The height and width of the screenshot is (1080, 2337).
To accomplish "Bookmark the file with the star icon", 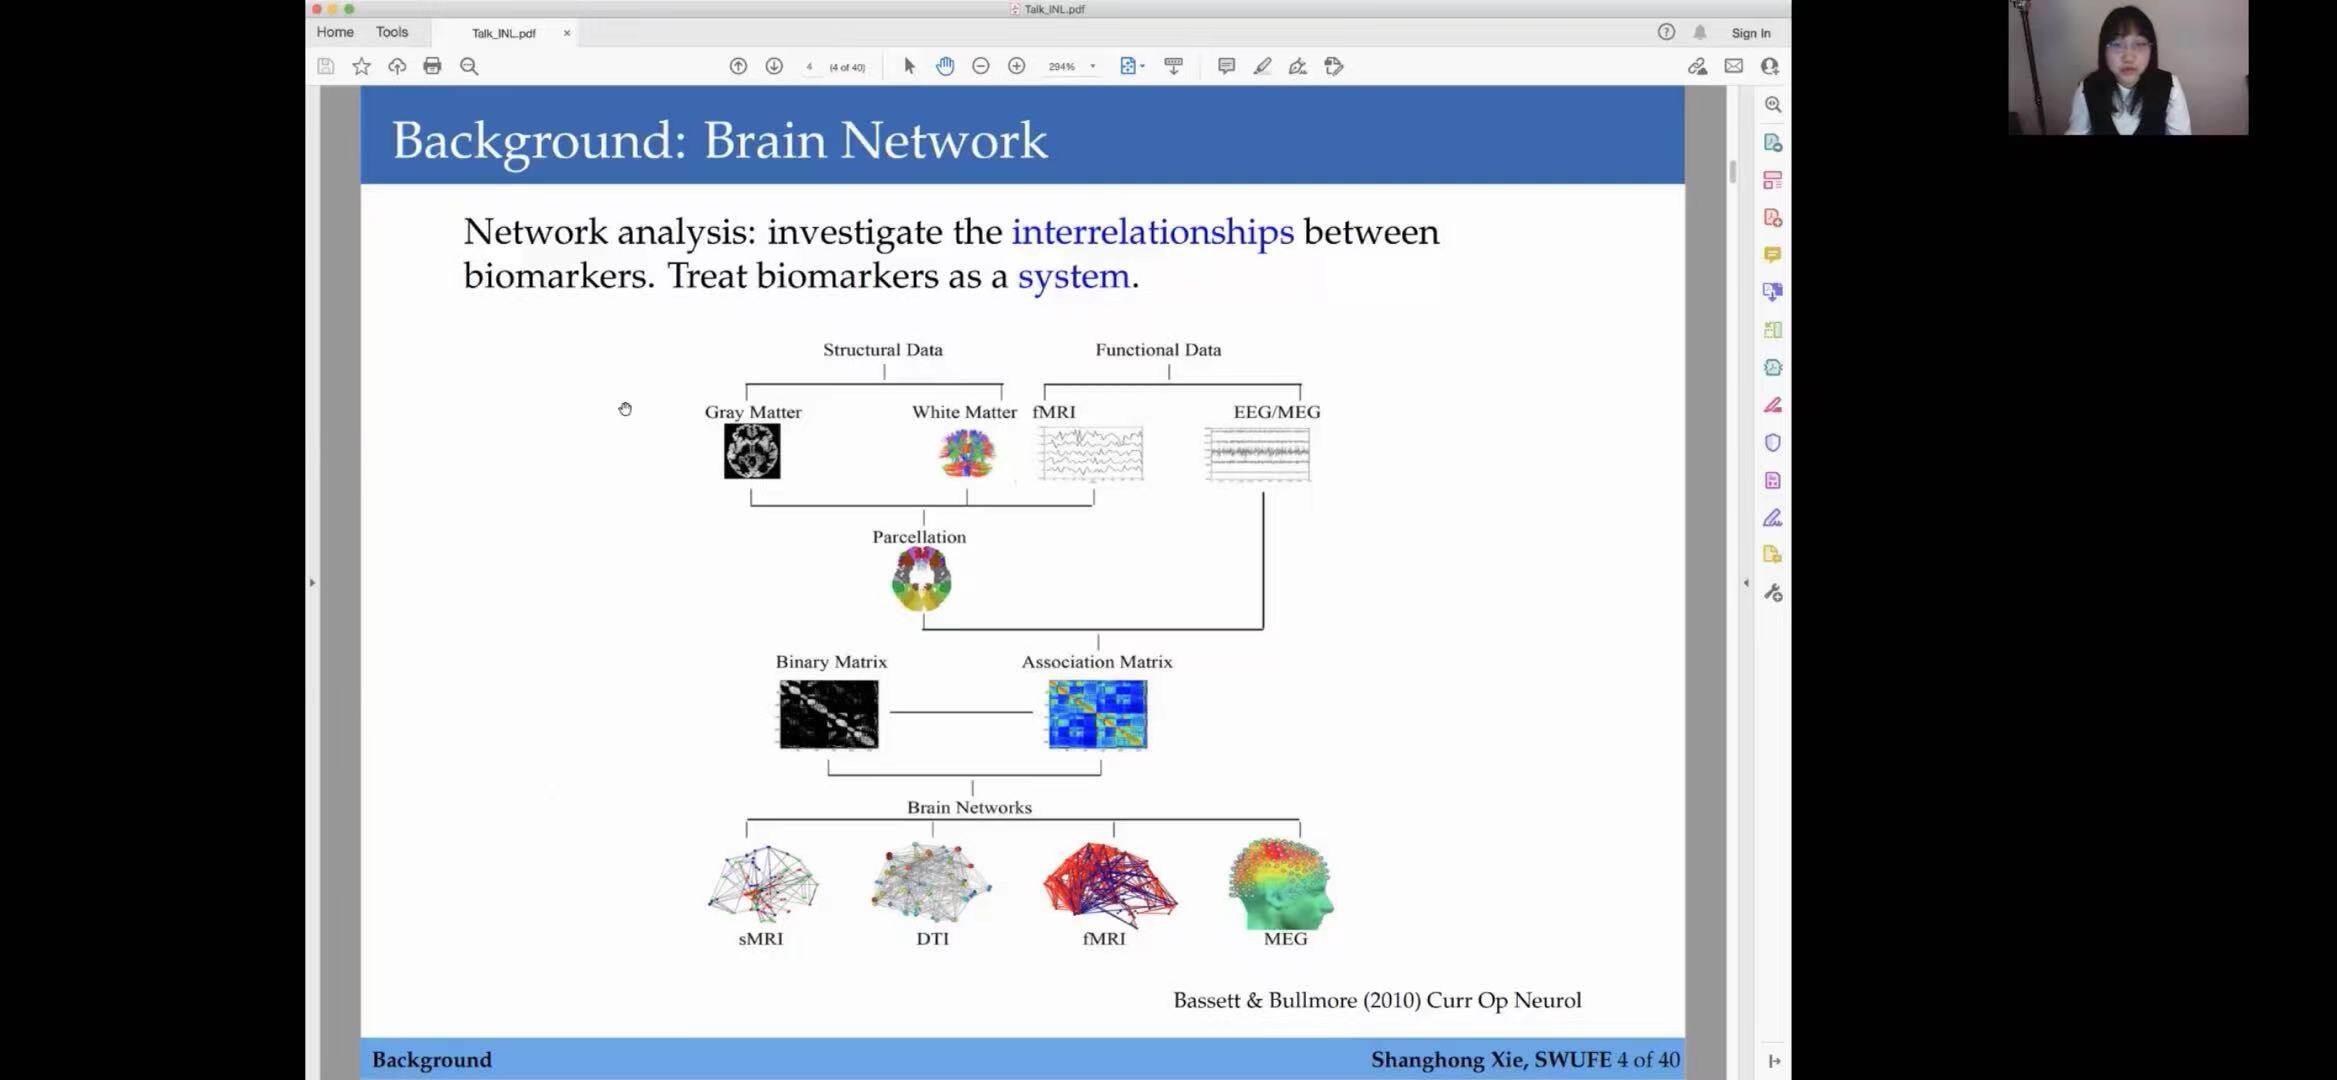I will pyautogui.click(x=361, y=66).
